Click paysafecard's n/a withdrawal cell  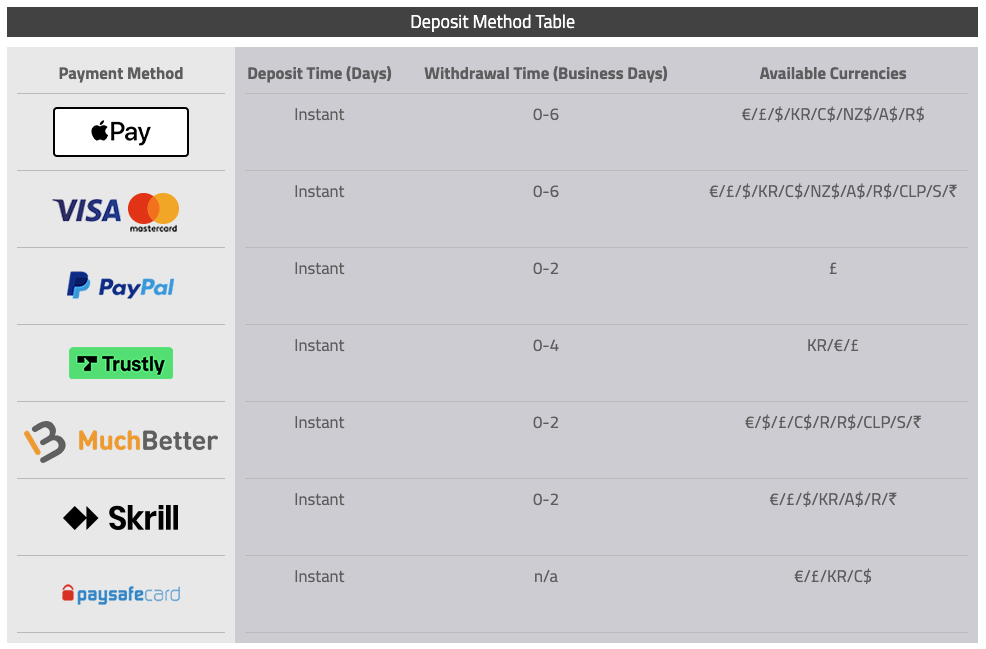click(x=546, y=577)
